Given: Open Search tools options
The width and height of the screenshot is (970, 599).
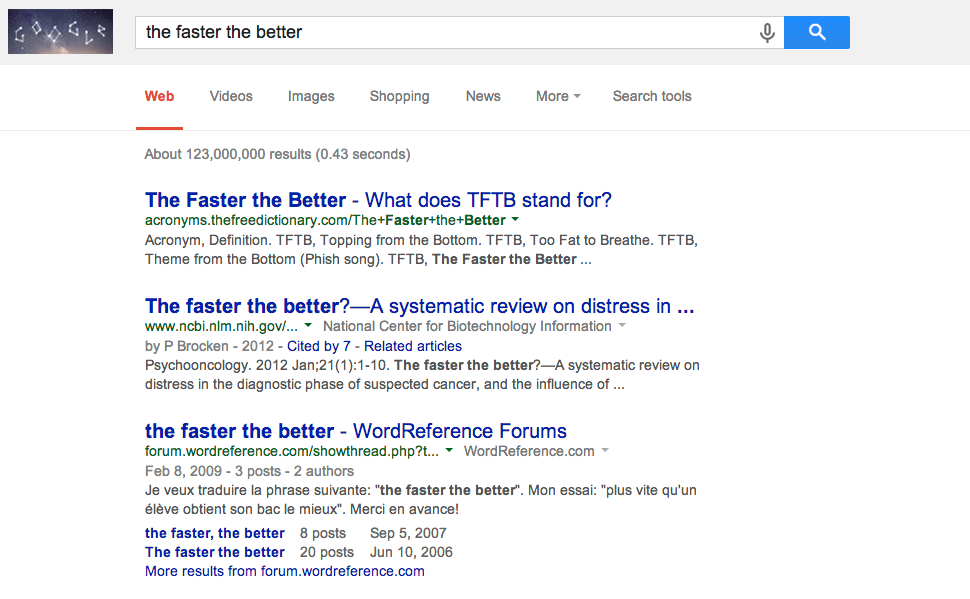Looking at the screenshot, I should coord(652,96).
